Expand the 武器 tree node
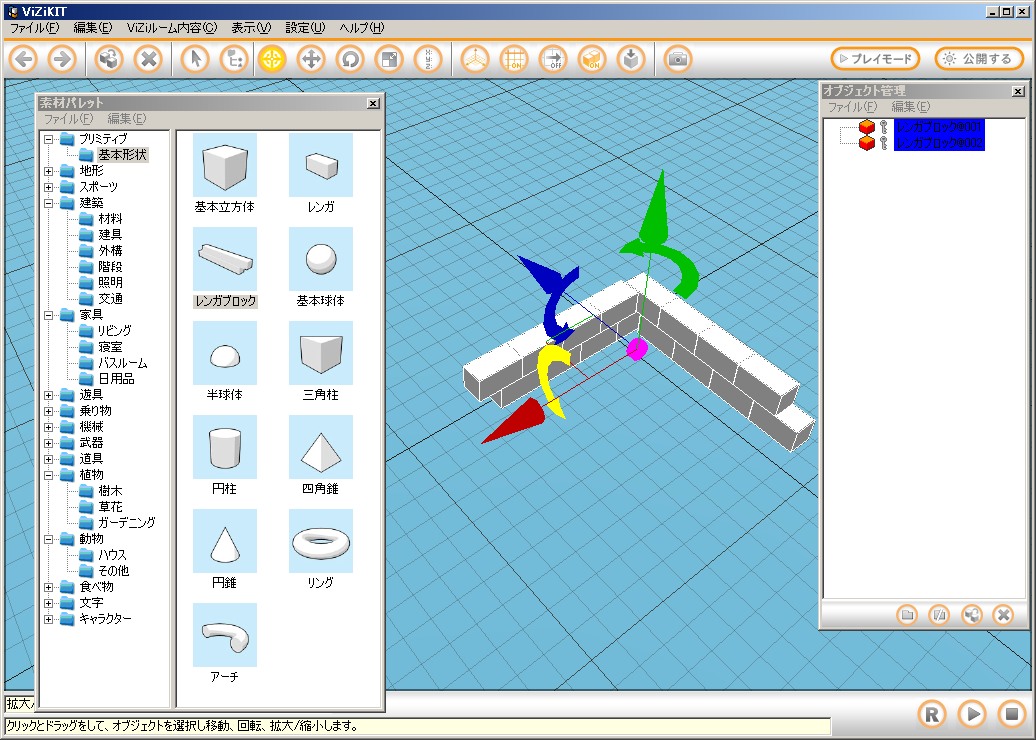The height and width of the screenshot is (740, 1036). point(48,443)
